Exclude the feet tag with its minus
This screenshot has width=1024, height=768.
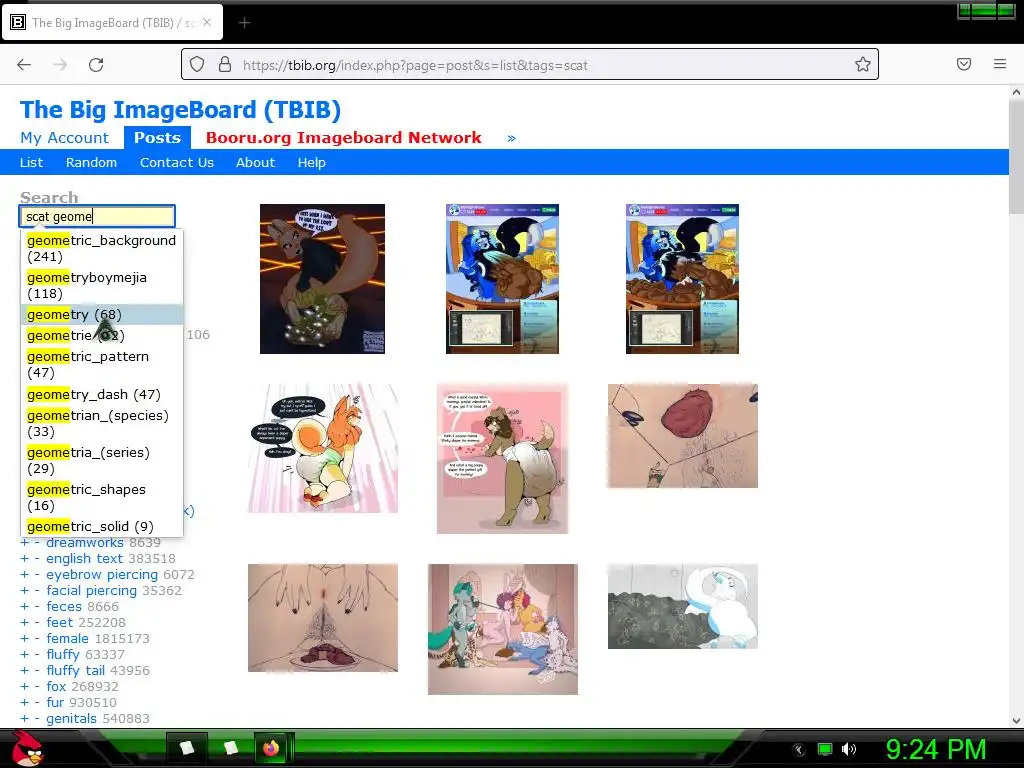tap(37, 622)
